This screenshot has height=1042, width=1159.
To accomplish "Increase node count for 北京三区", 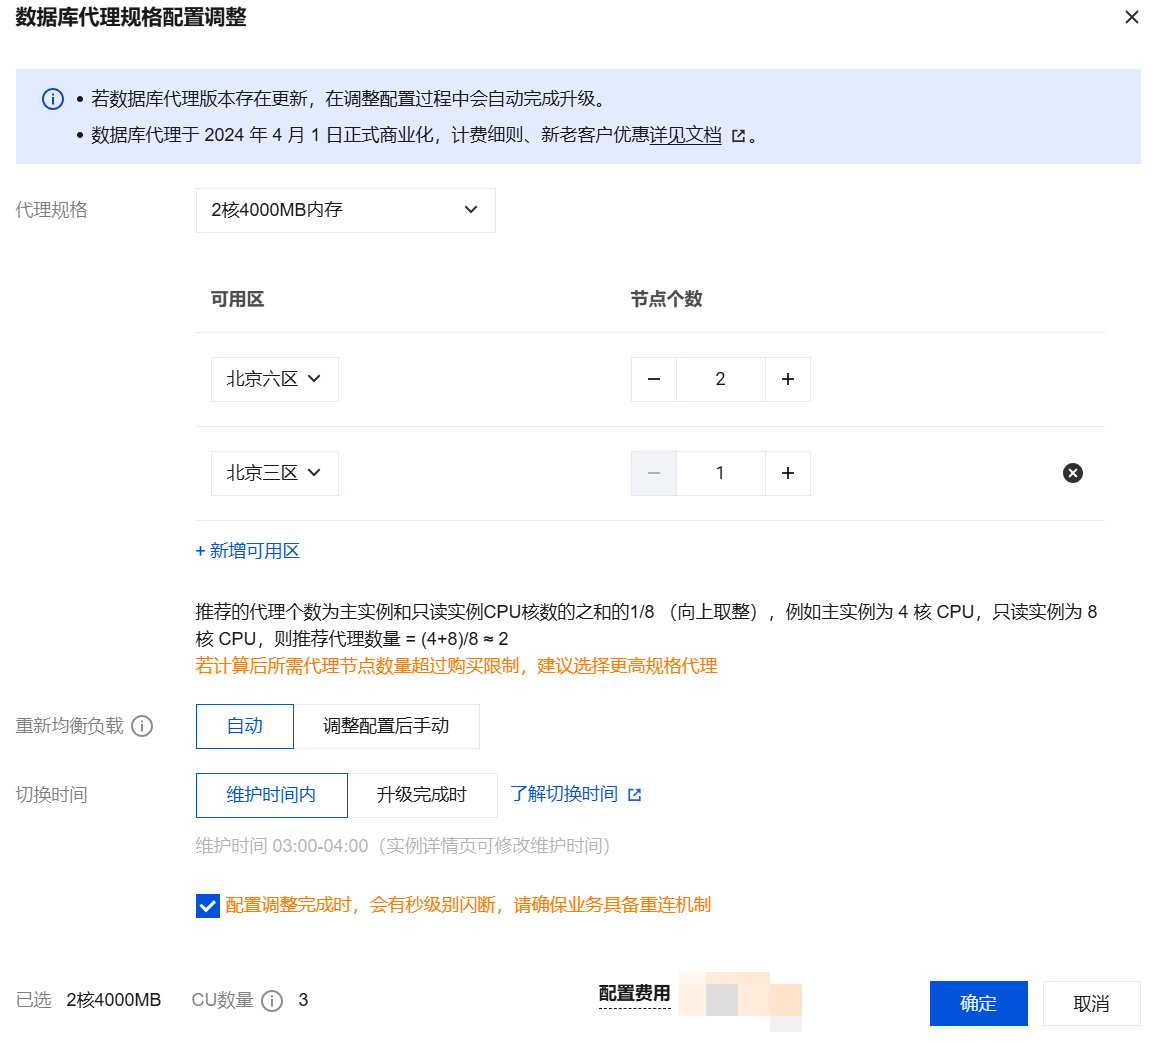I will point(788,473).
